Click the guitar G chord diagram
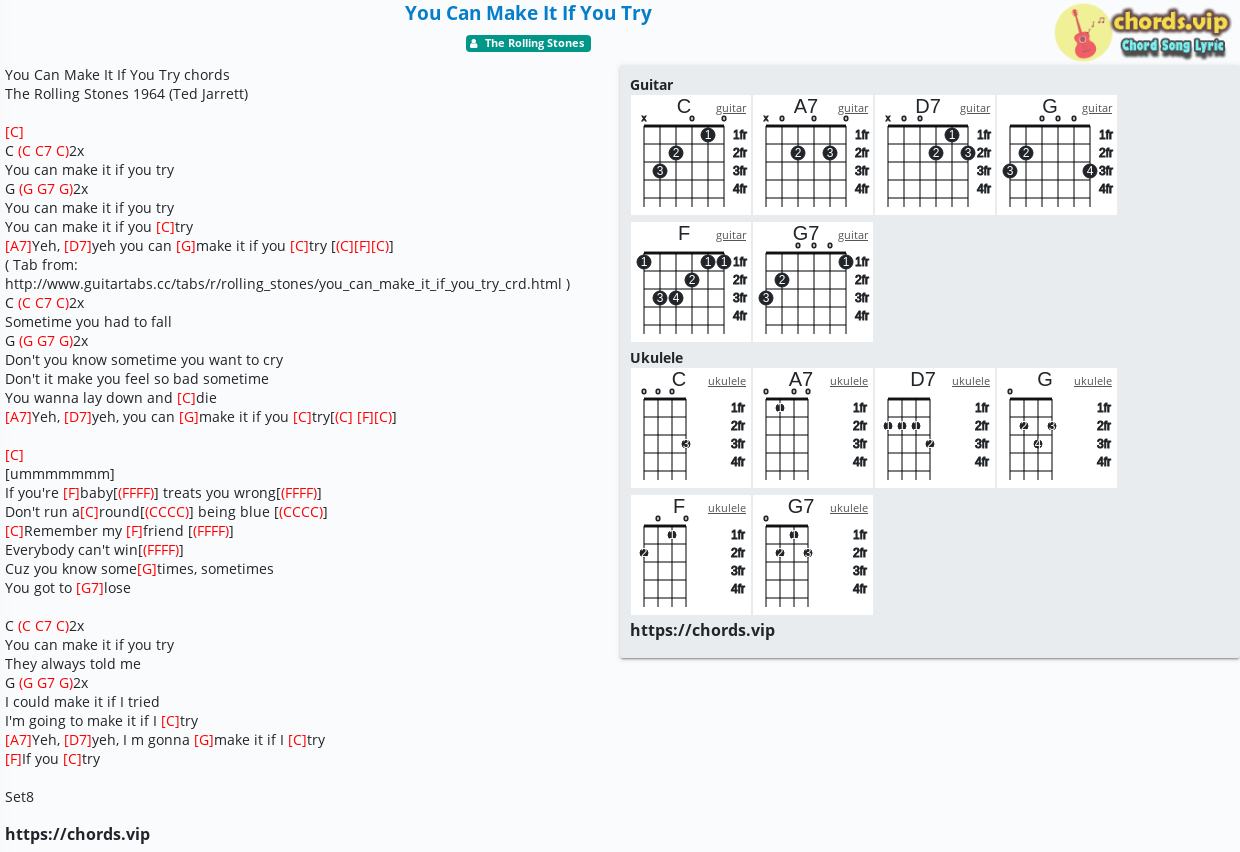 [x=1057, y=155]
